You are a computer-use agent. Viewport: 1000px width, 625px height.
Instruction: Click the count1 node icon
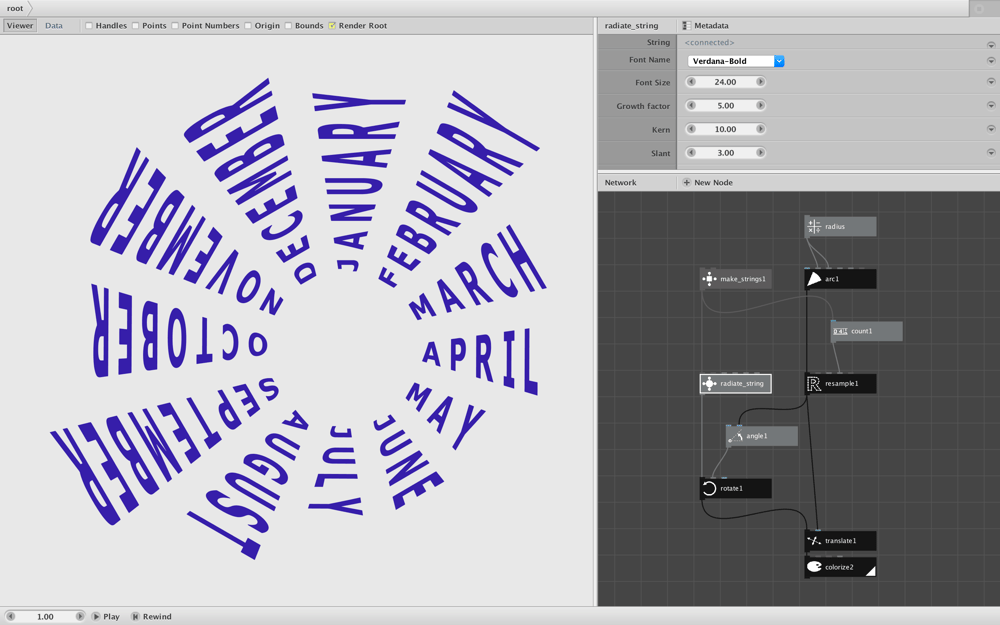[840, 331]
